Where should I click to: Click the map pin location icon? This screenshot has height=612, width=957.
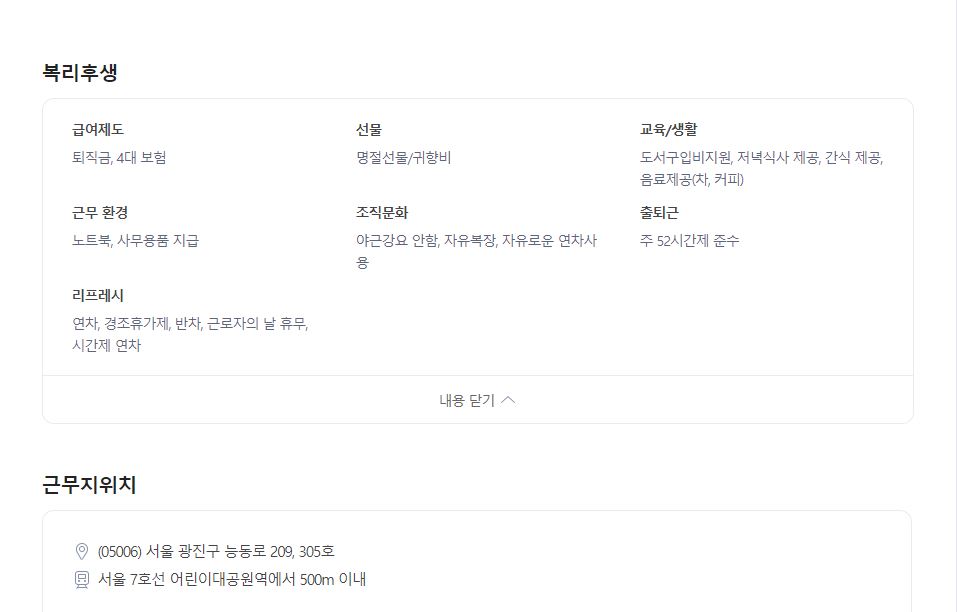point(81,552)
